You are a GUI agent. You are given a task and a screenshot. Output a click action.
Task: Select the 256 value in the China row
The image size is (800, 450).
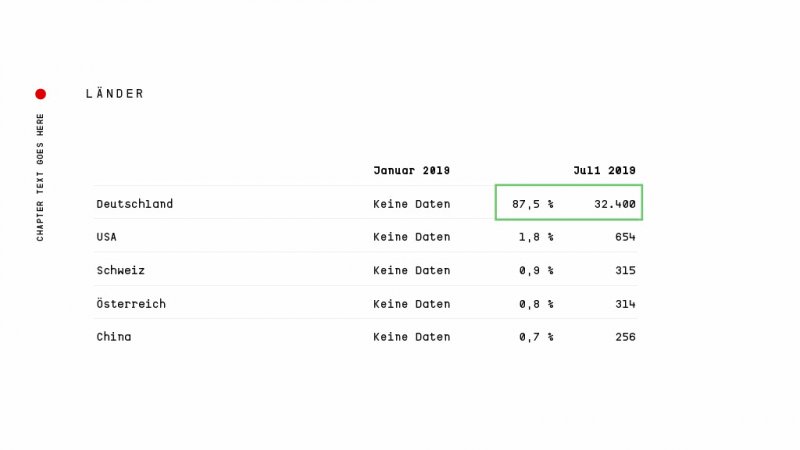625,337
